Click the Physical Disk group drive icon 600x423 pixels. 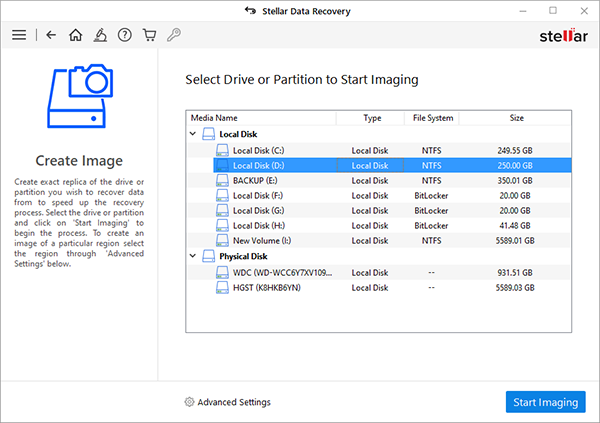[x=209, y=256]
